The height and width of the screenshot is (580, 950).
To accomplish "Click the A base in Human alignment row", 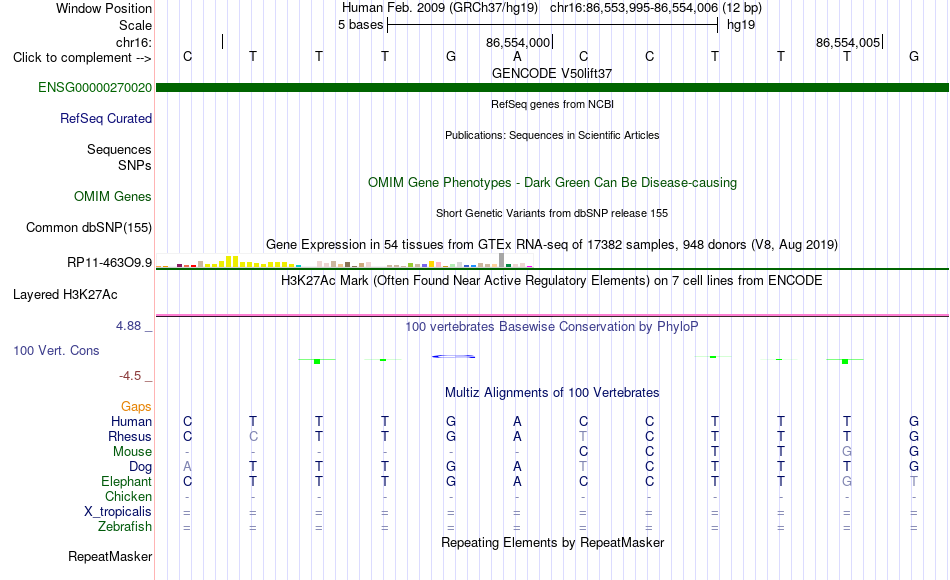I will pyautogui.click(x=517, y=421).
